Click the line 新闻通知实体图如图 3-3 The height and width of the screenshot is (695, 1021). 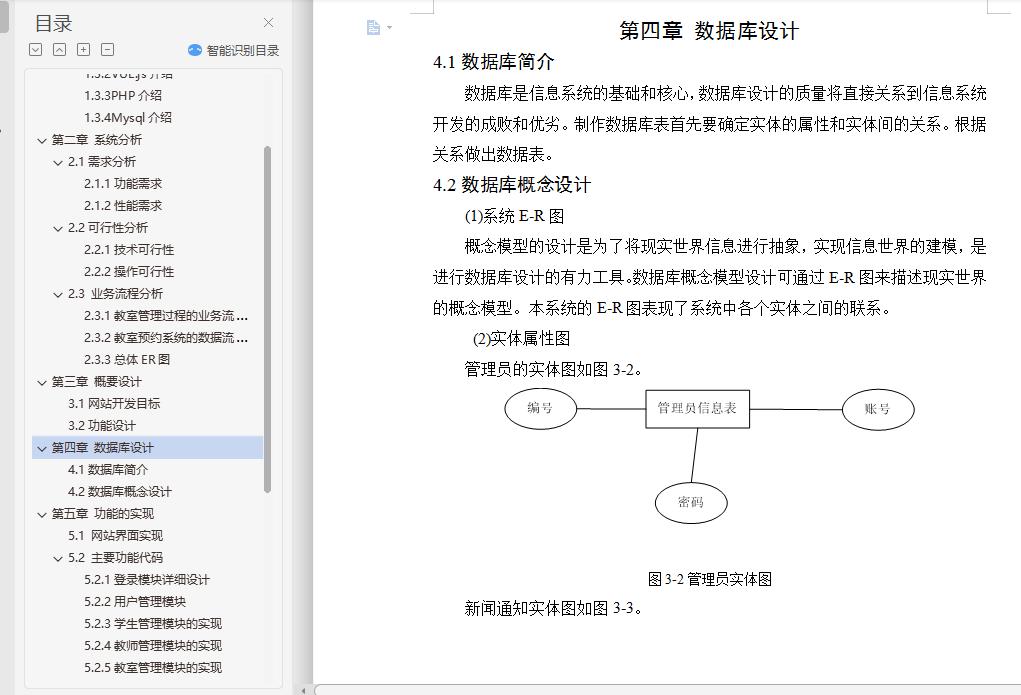(554, 608)
